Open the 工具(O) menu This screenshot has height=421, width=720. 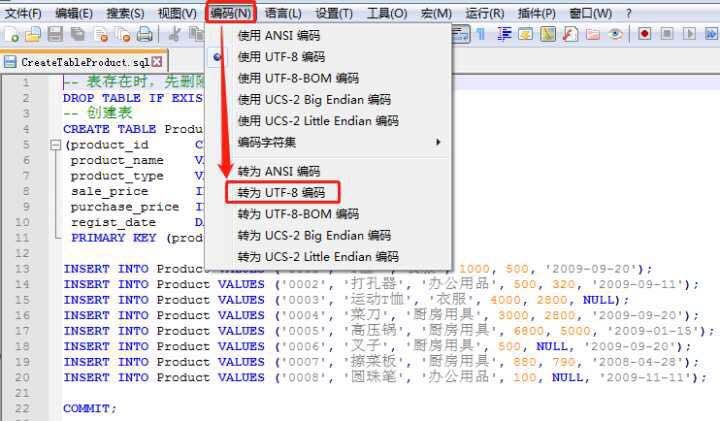(387, 13)
